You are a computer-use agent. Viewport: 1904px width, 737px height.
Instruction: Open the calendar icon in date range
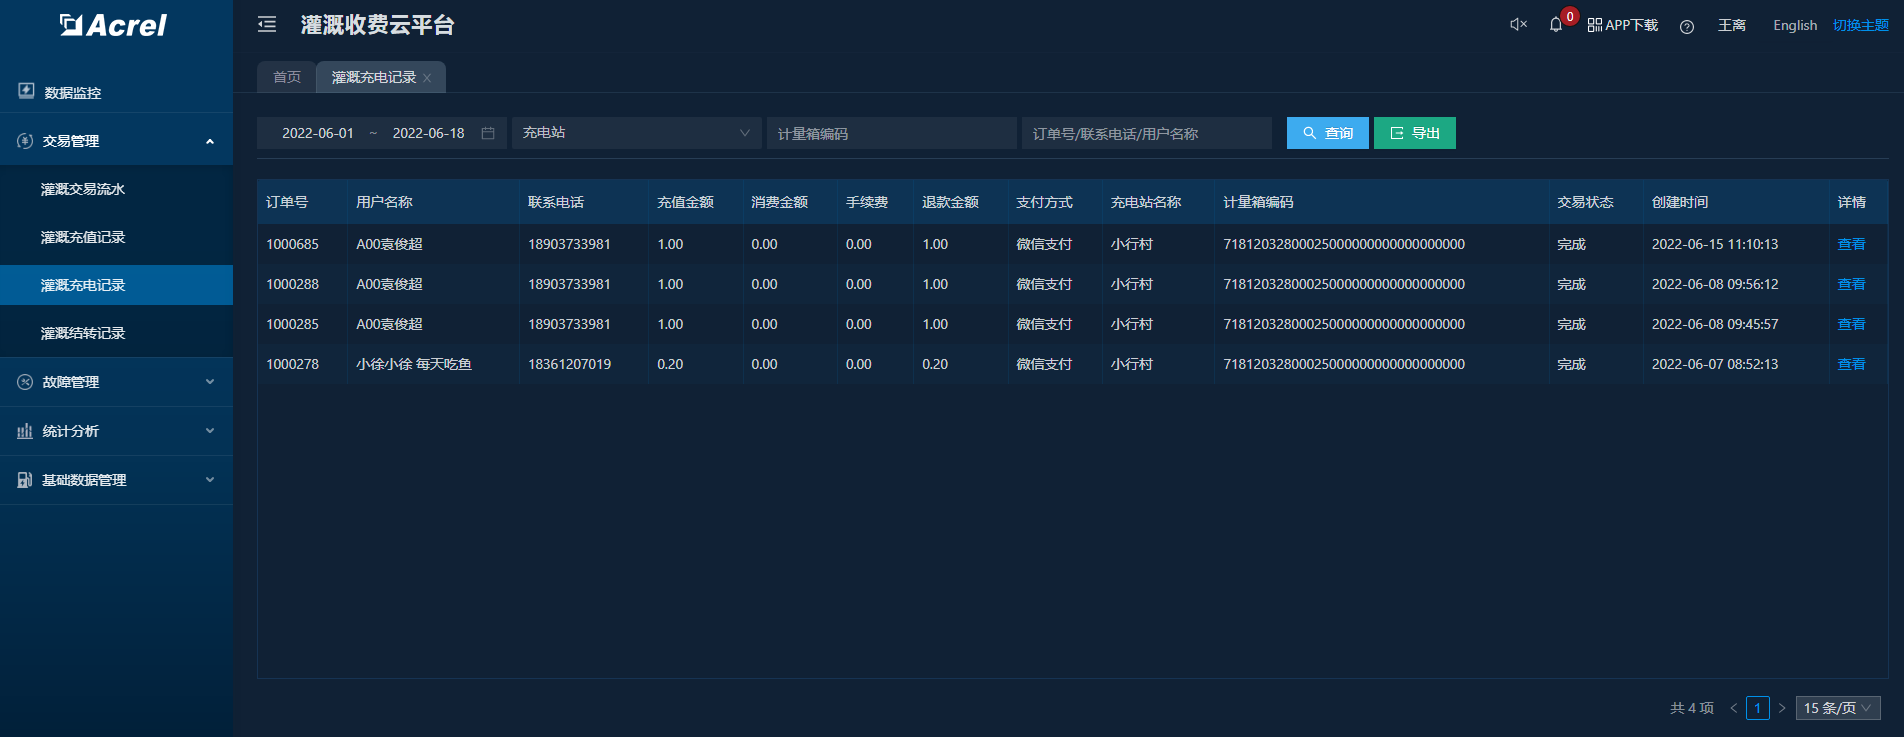click(x=488, y=133)
